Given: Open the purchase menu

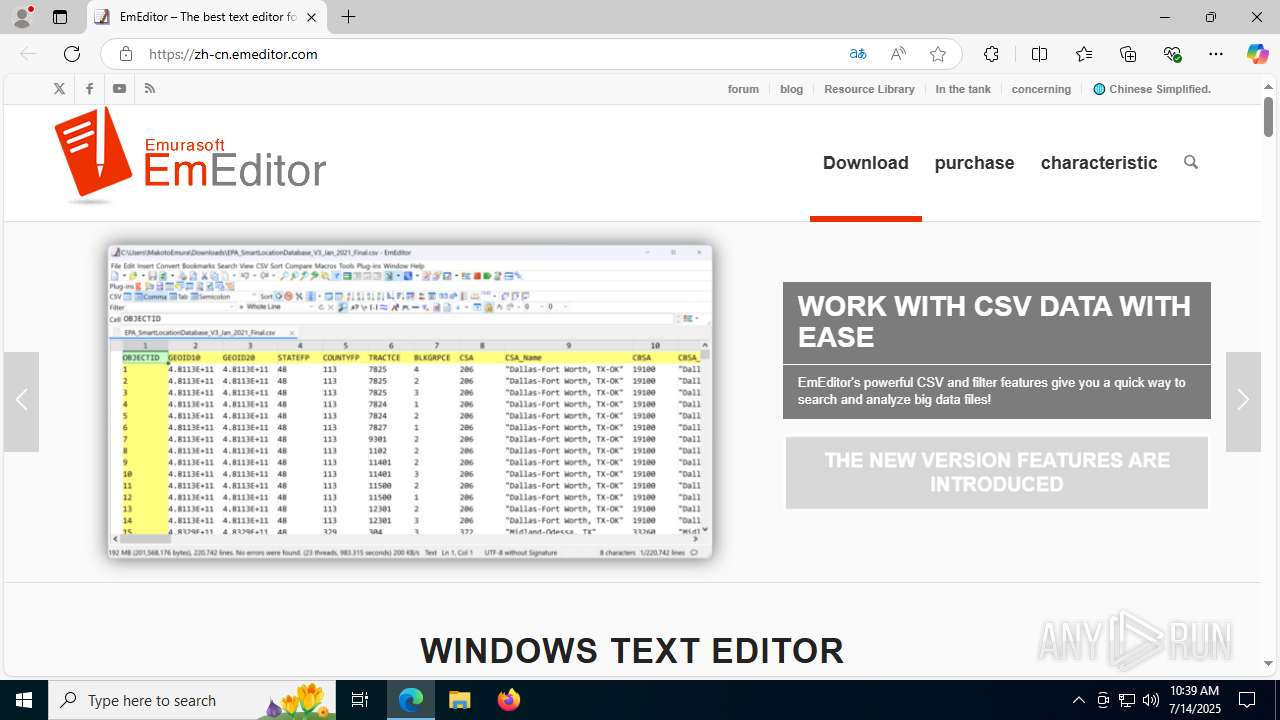Looking at the screenshot, I should pos(974,162).
